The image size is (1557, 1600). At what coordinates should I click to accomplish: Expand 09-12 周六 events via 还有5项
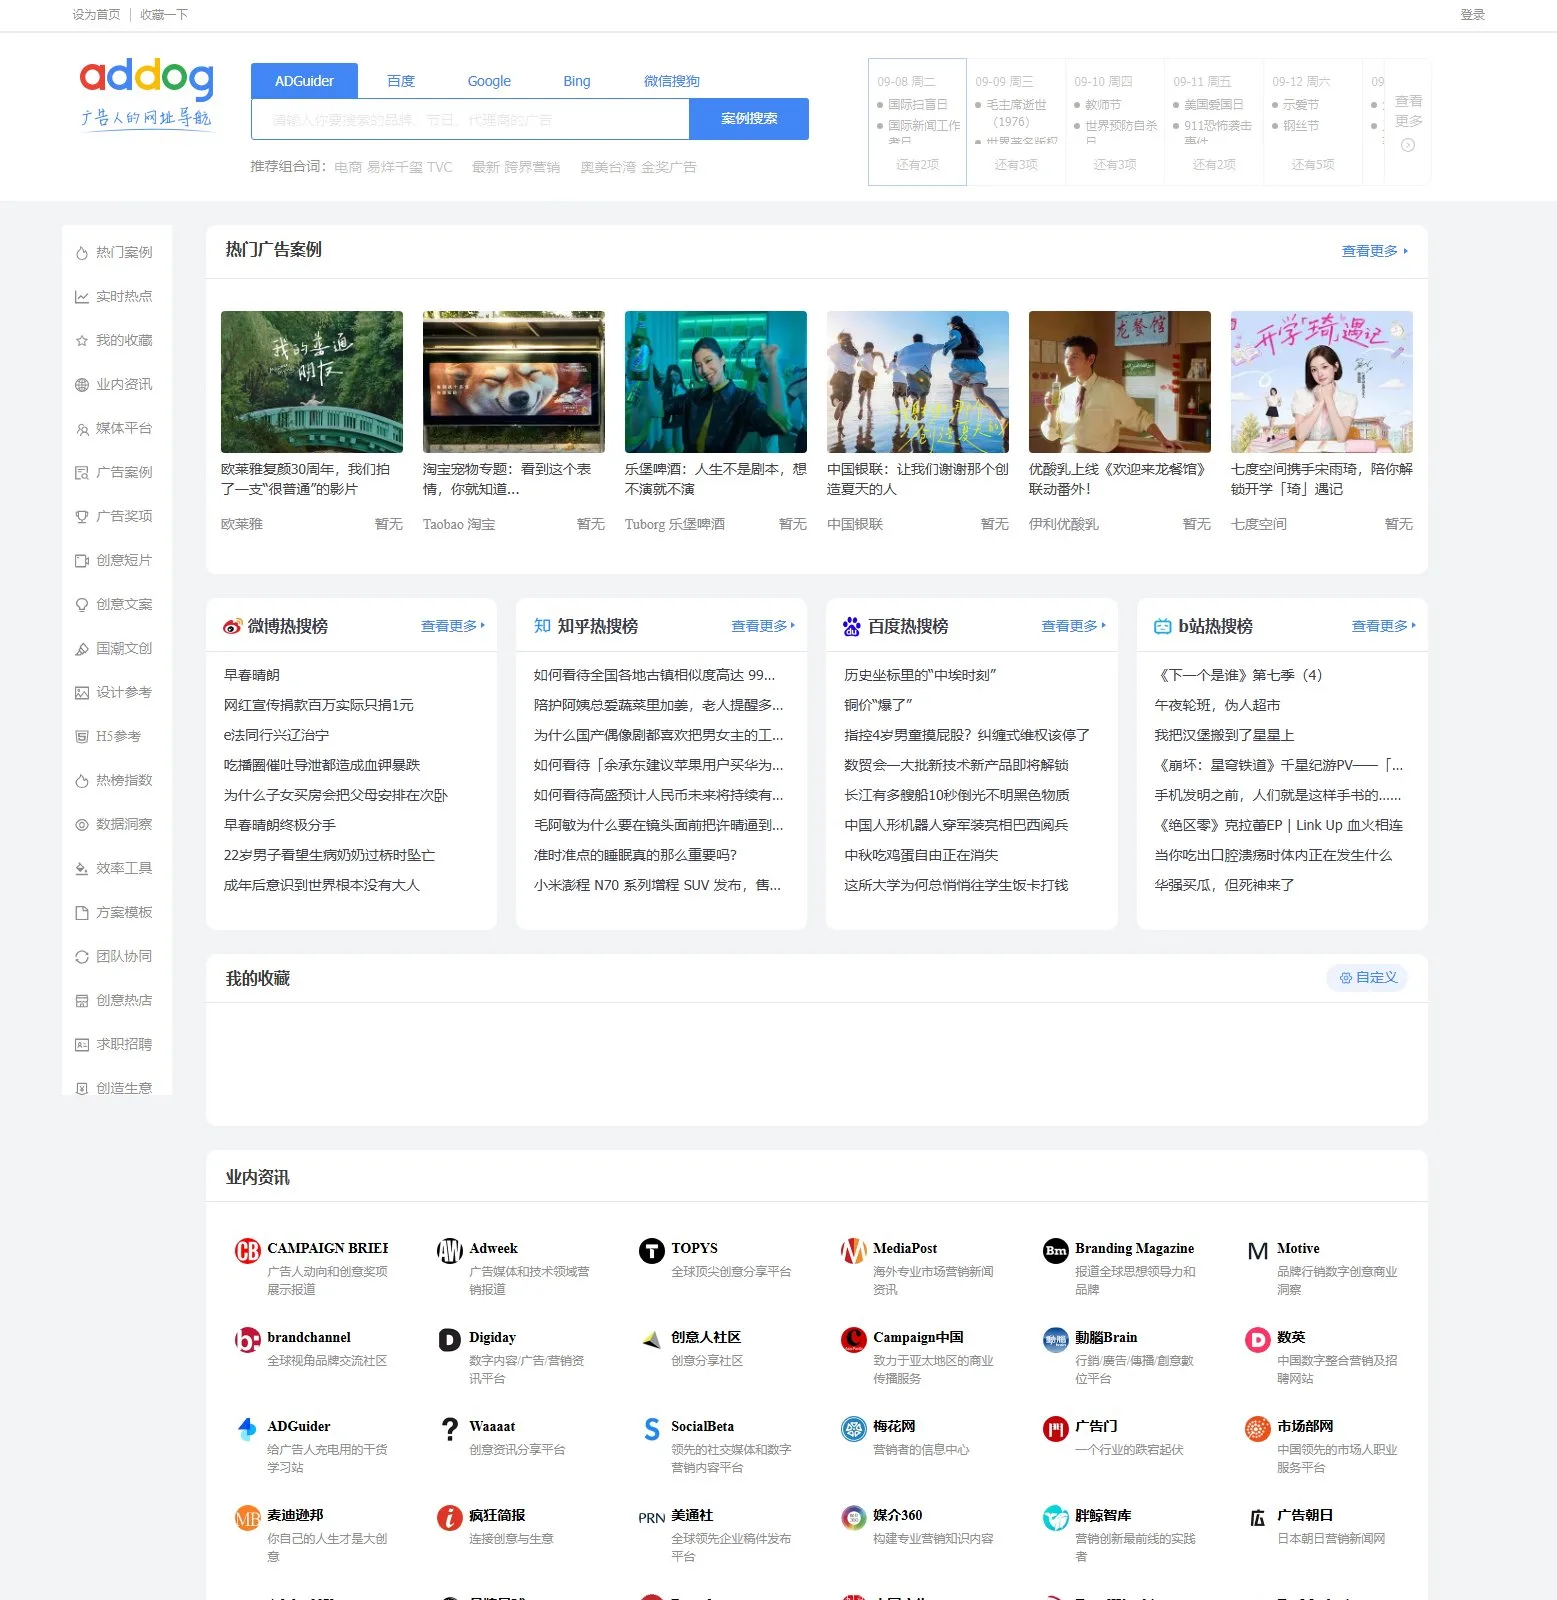(1312, 165)
